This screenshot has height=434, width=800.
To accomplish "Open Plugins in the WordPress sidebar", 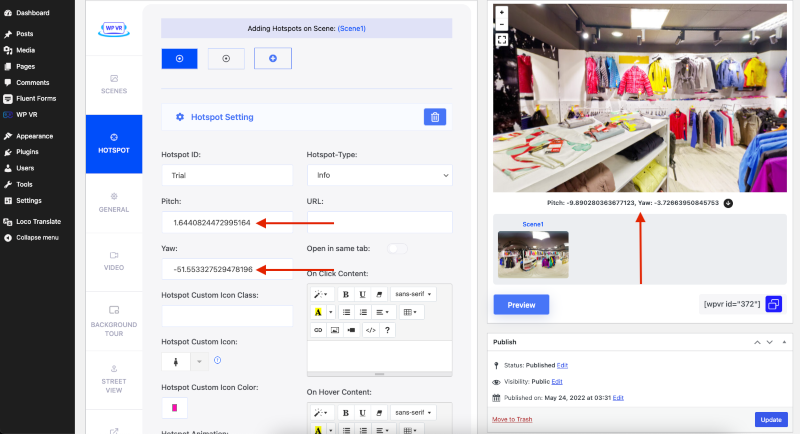I will pos(27,152).
